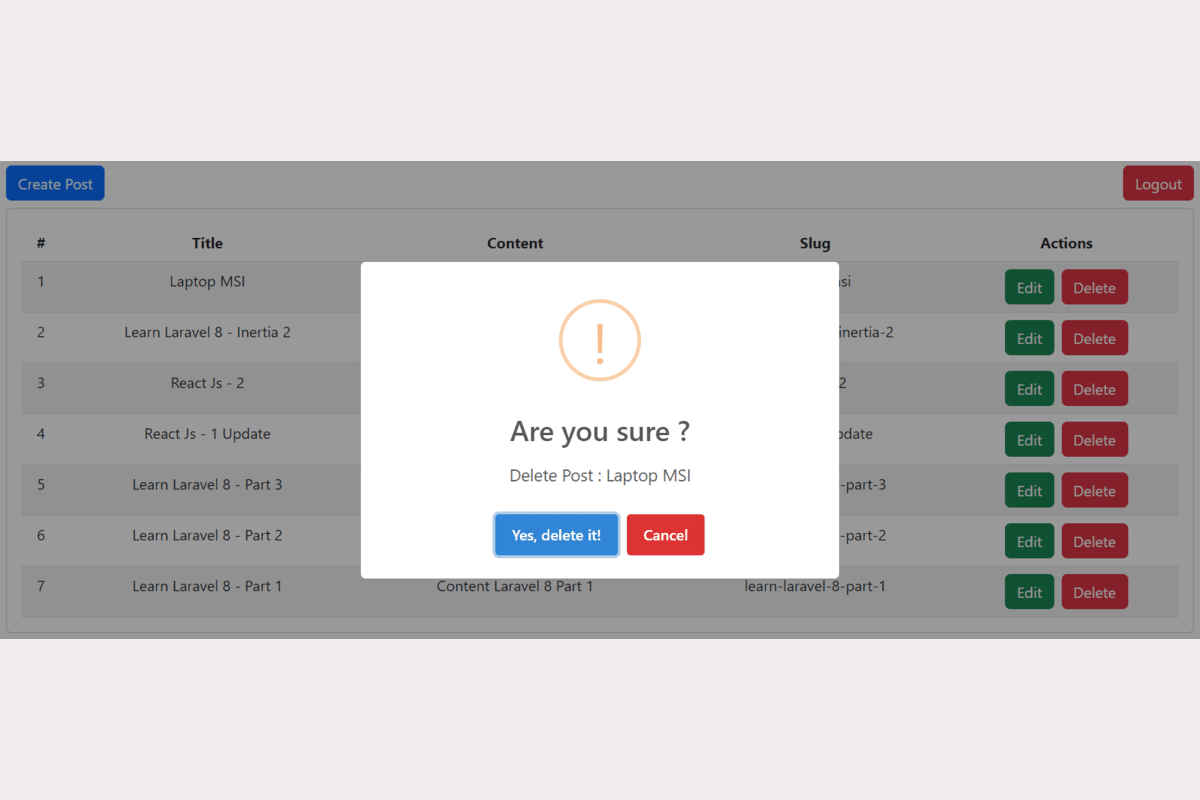This screenshot has height=800, width=1200.
Task: Edit Learn Laravel 8 - Part 2 post
Action: [x=1029, y=542]
